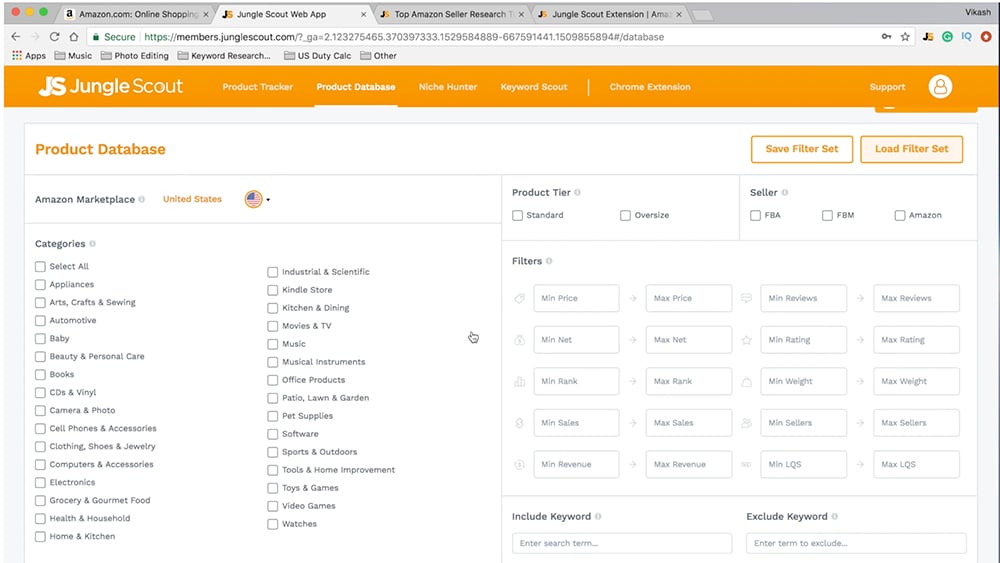Check the Home & Kitchen category
This screenshot has width=1000, height=563.
pyautogui.click(x=40, y=537)
